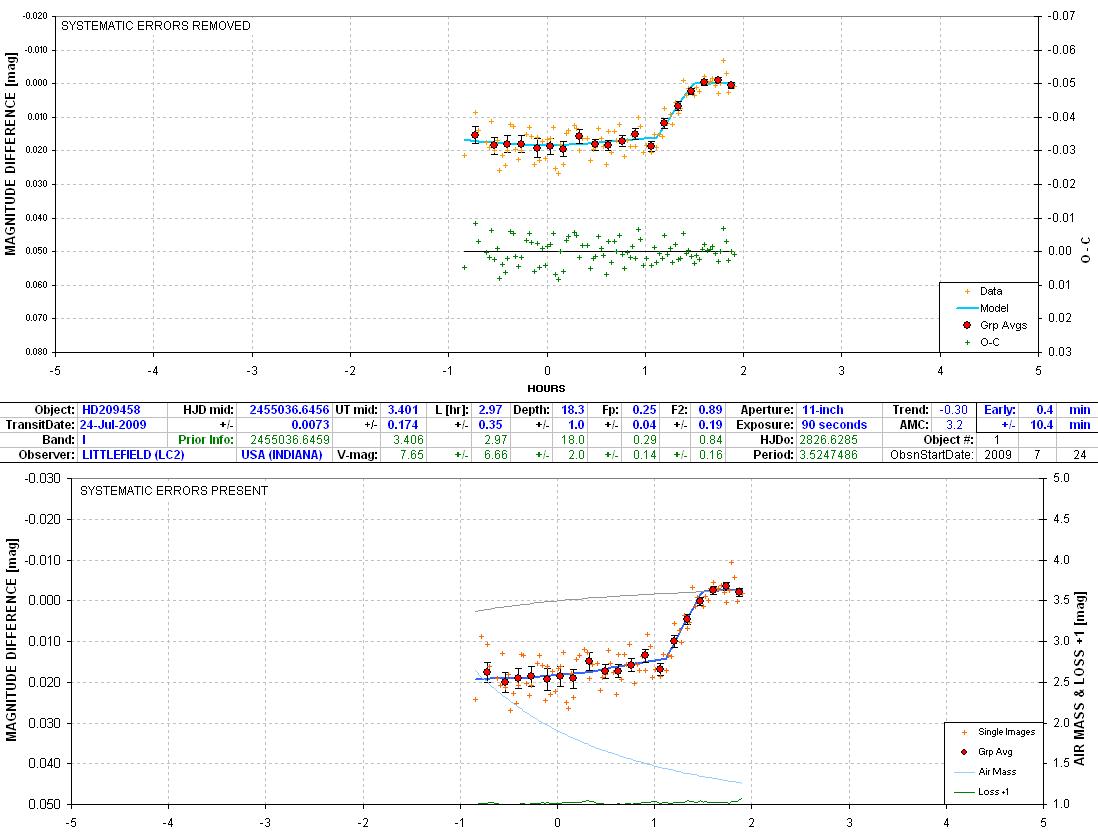Click the 'ObsnStartDate:' label cell
The image size is (1098, 833).
coord(931,454)
